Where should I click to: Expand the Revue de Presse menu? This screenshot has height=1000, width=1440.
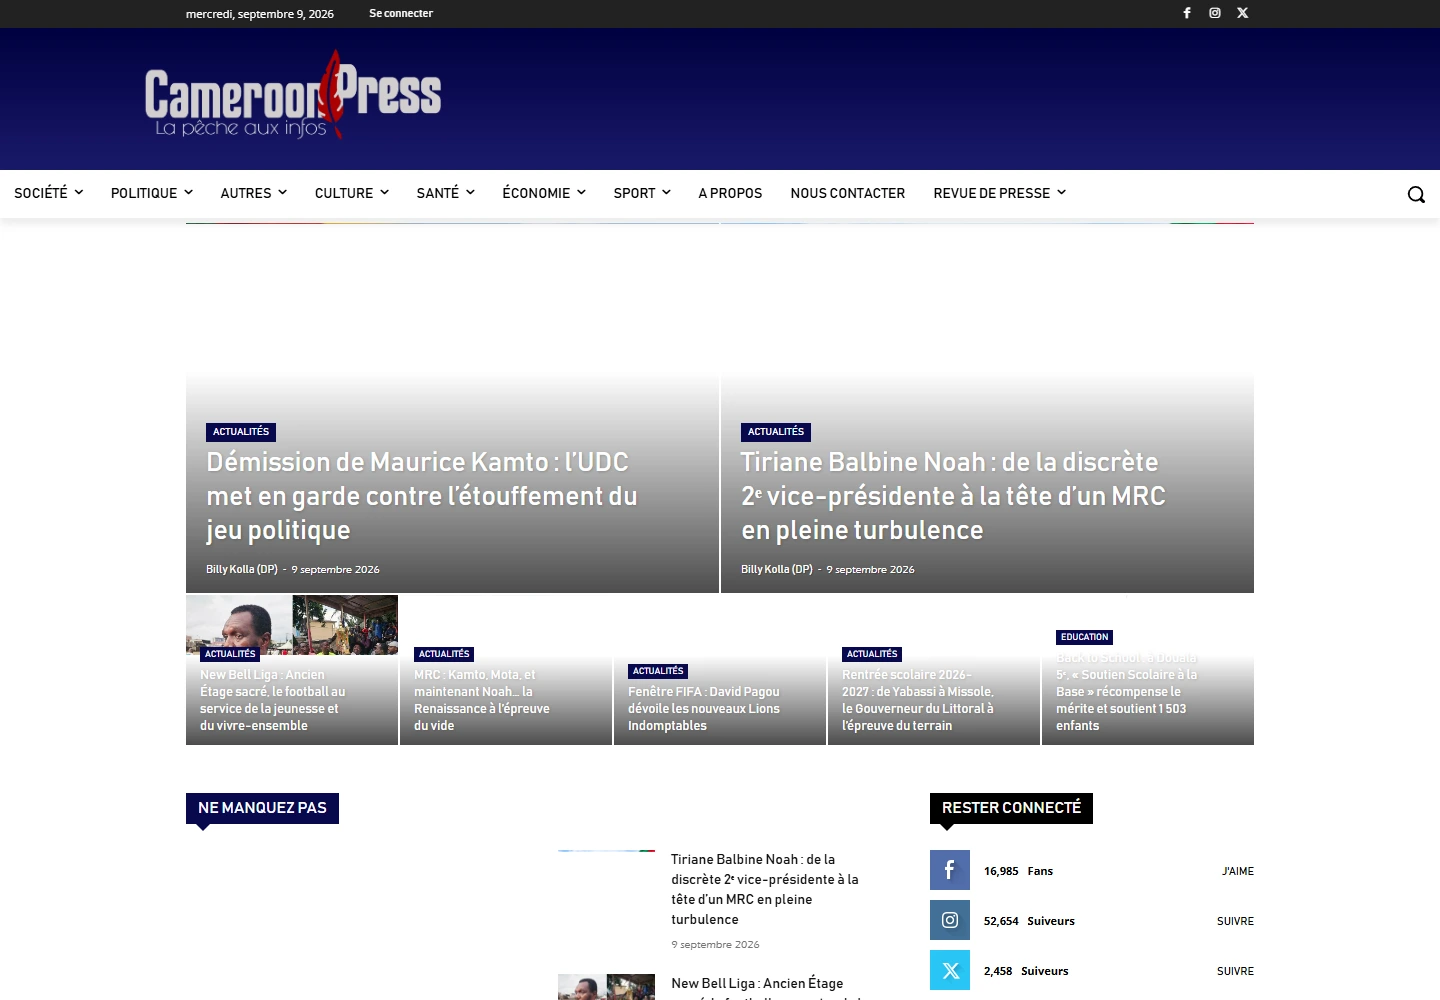pos(1000,193)
